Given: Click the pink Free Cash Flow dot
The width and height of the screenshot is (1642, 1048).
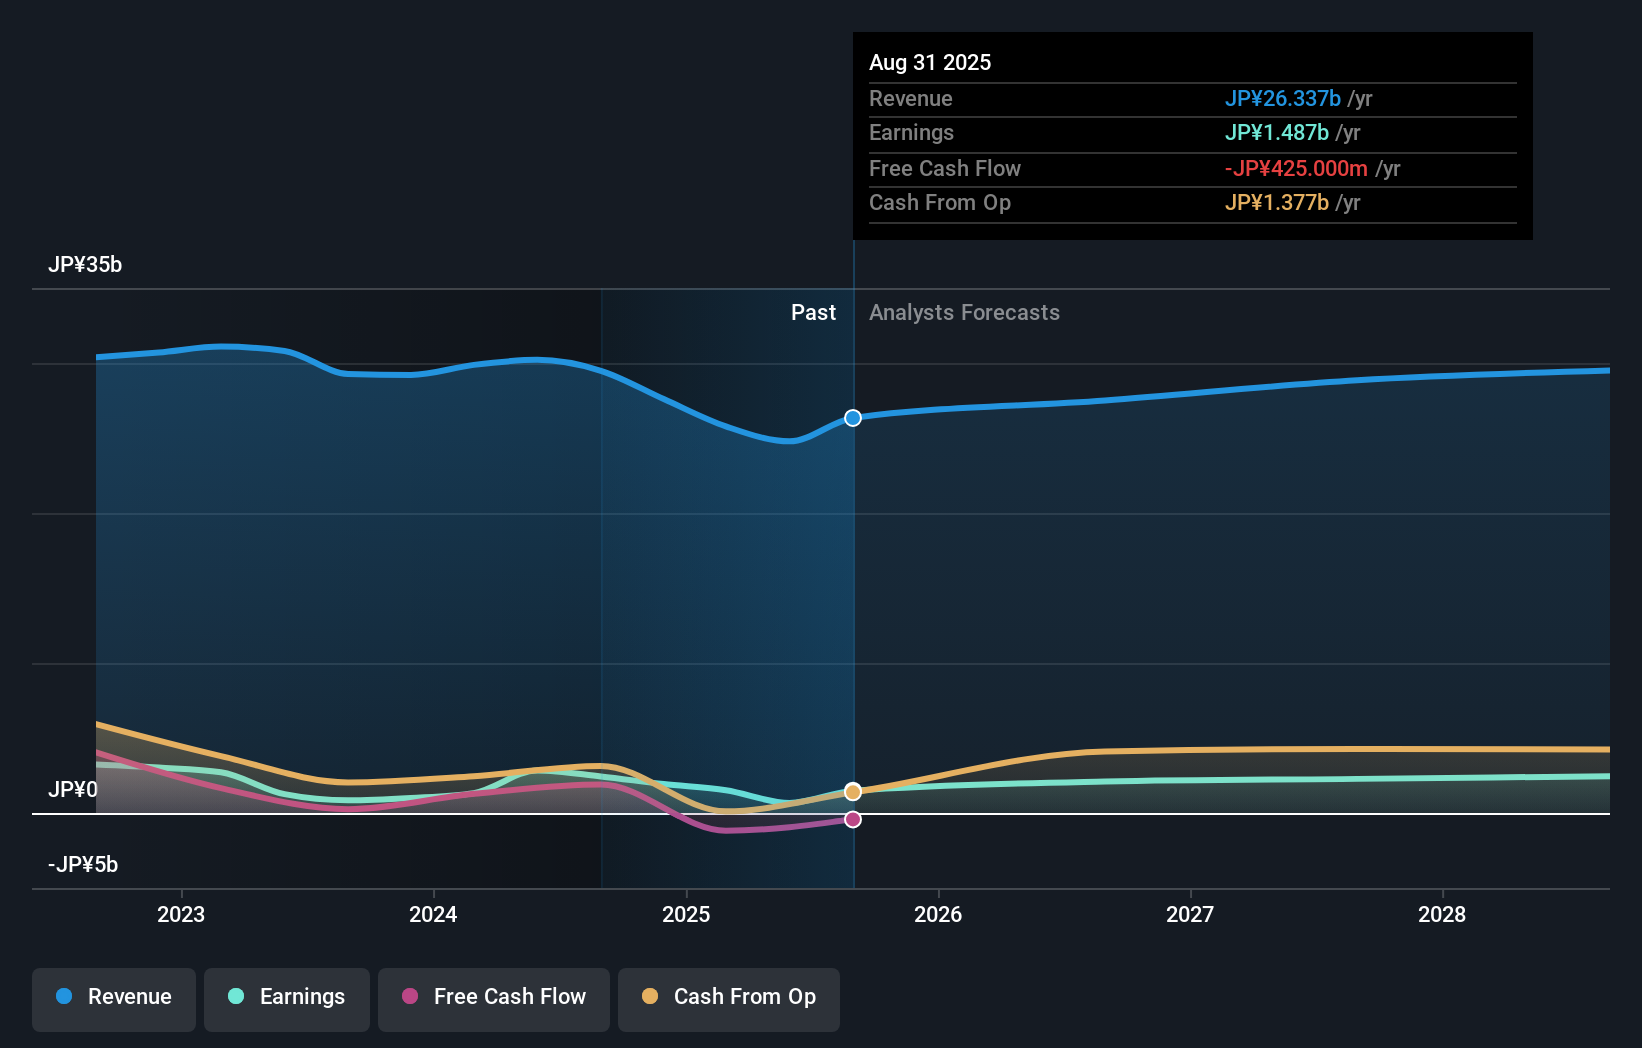Looking at the screenshot, I should click(410, 997).
